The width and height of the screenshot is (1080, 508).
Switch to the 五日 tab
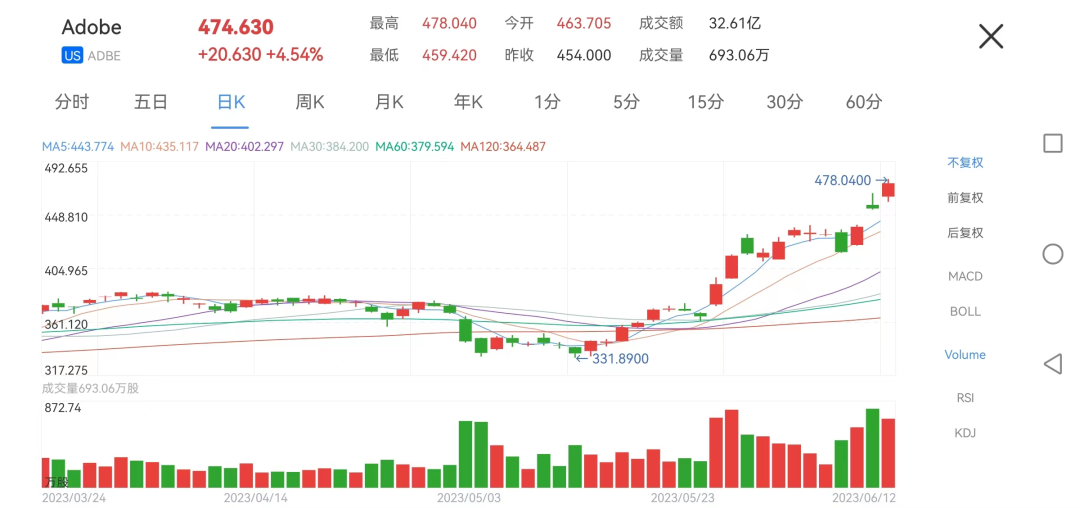151,103
